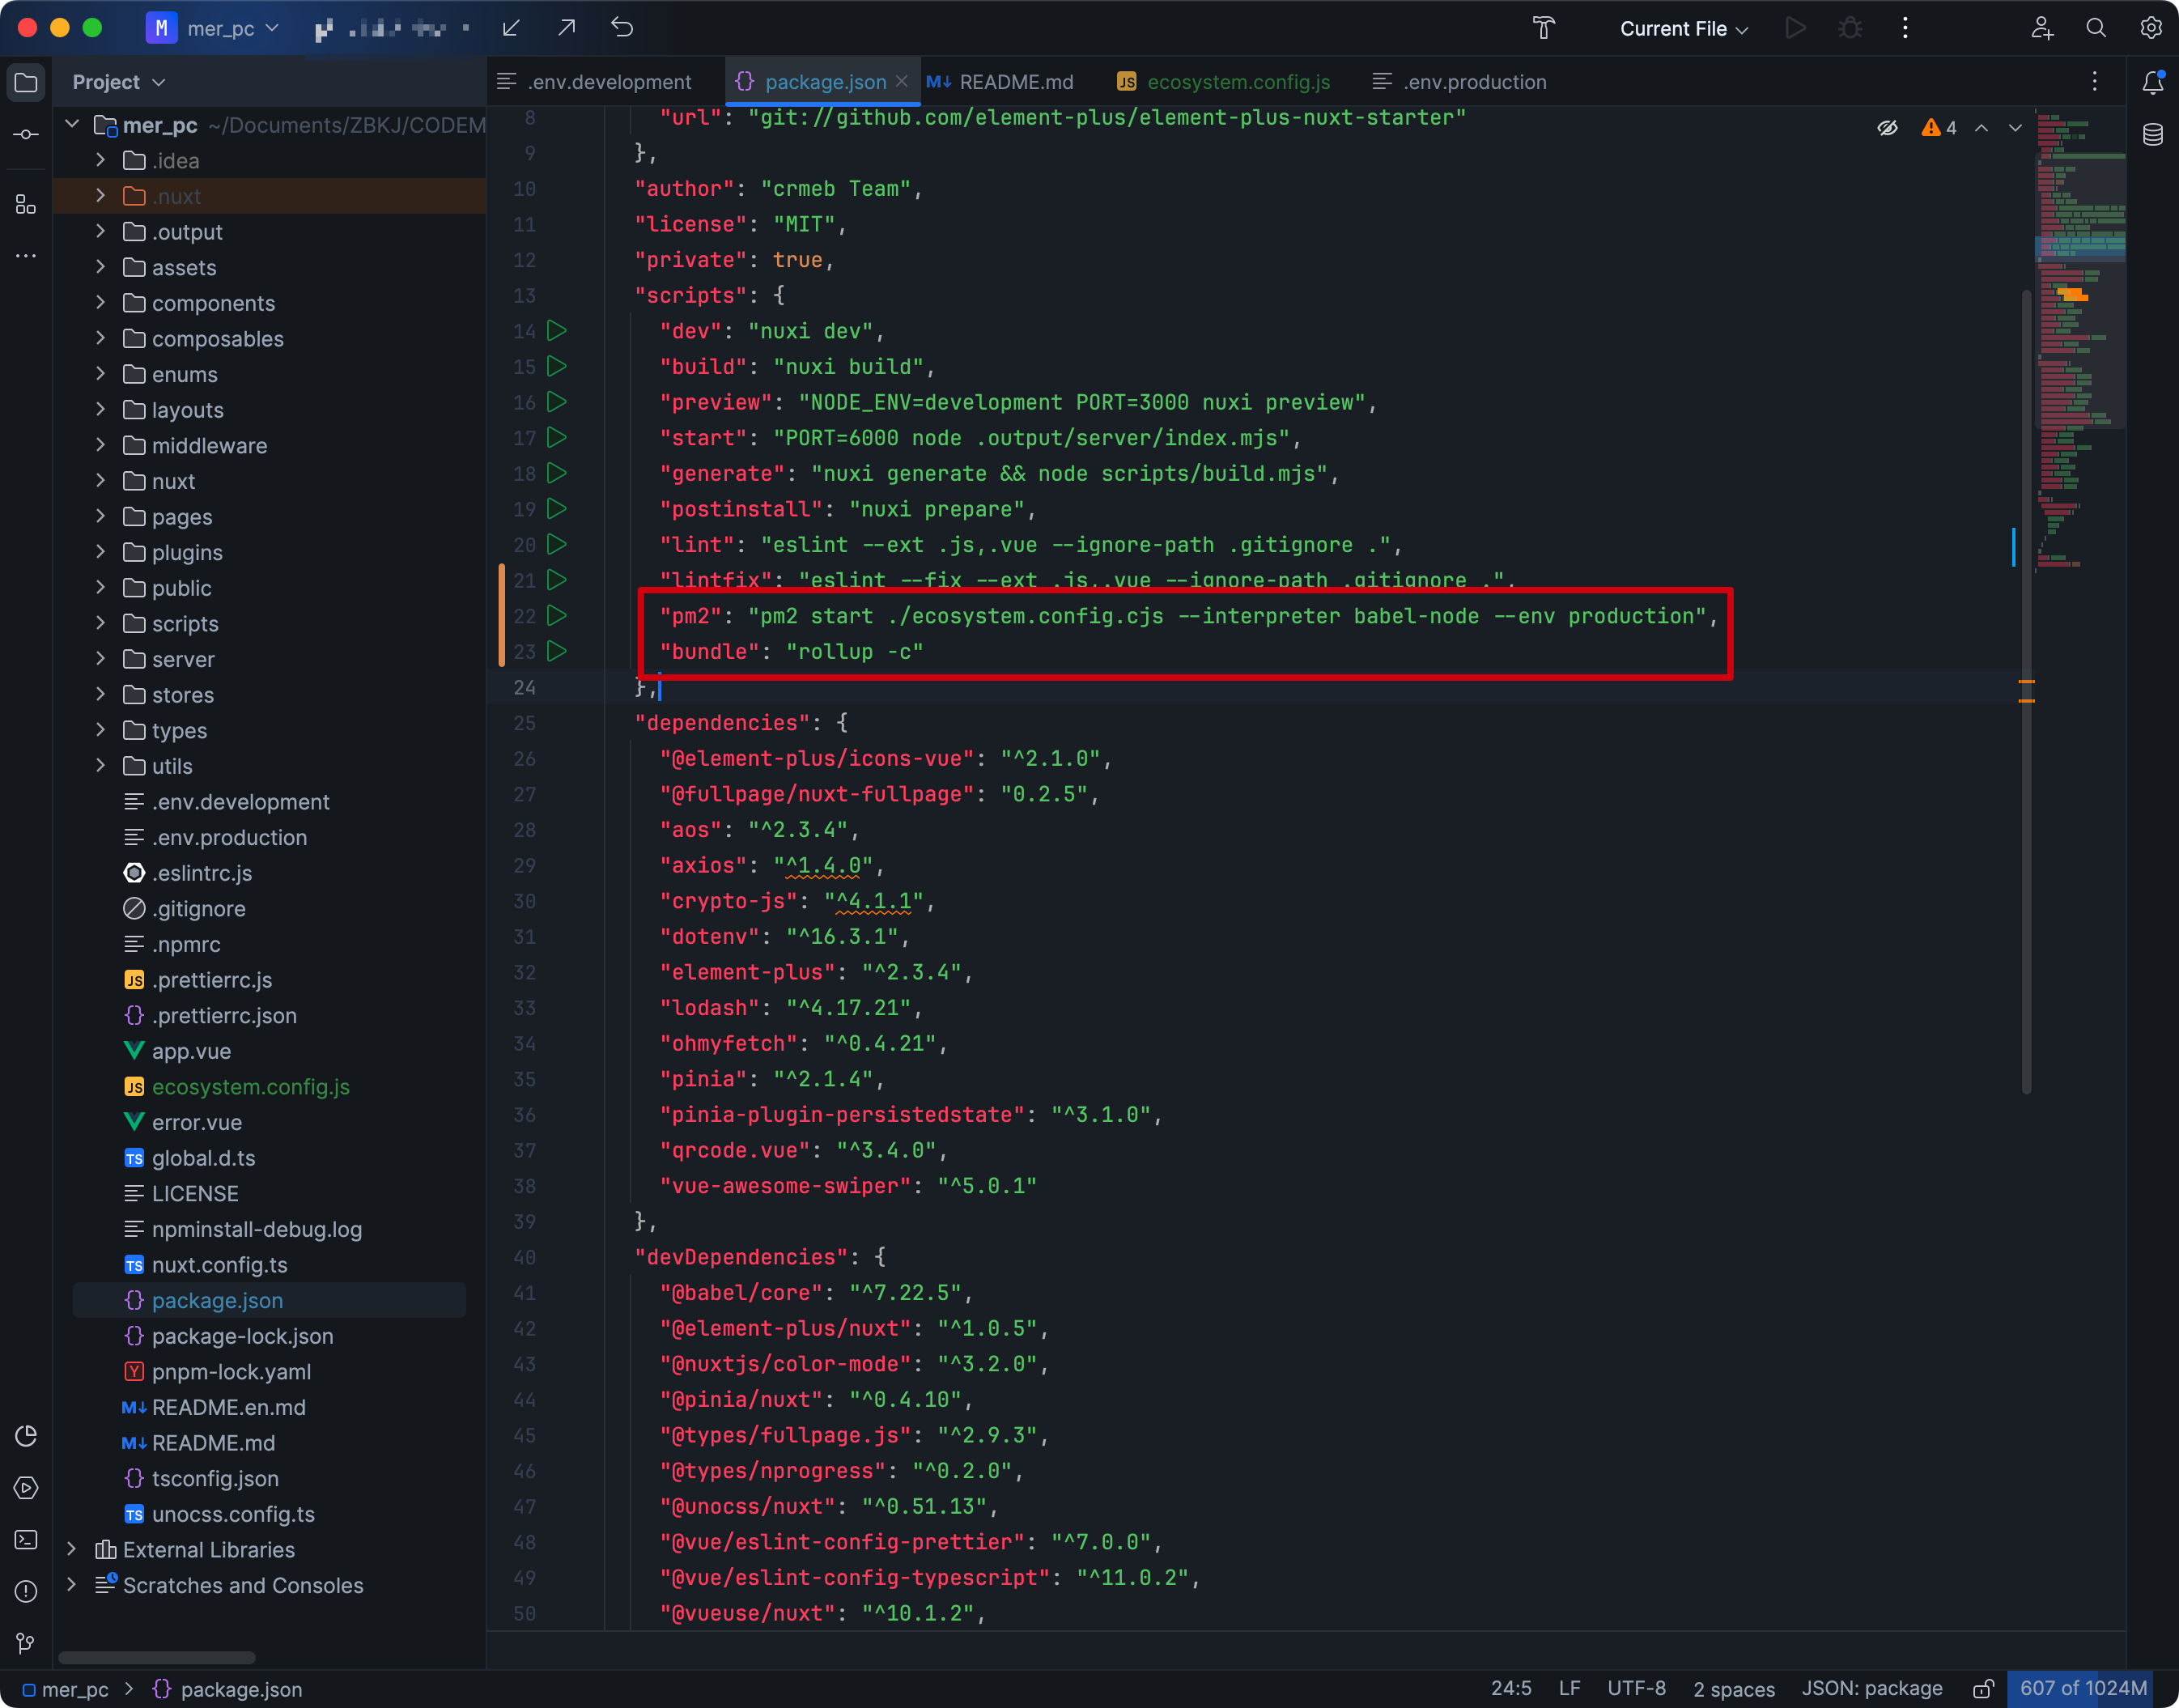Image resolution: width=2179 pixels, height=1708 pixels.
Task: Go to previous highlighted problem arrow
Action: click(1982, 128)
